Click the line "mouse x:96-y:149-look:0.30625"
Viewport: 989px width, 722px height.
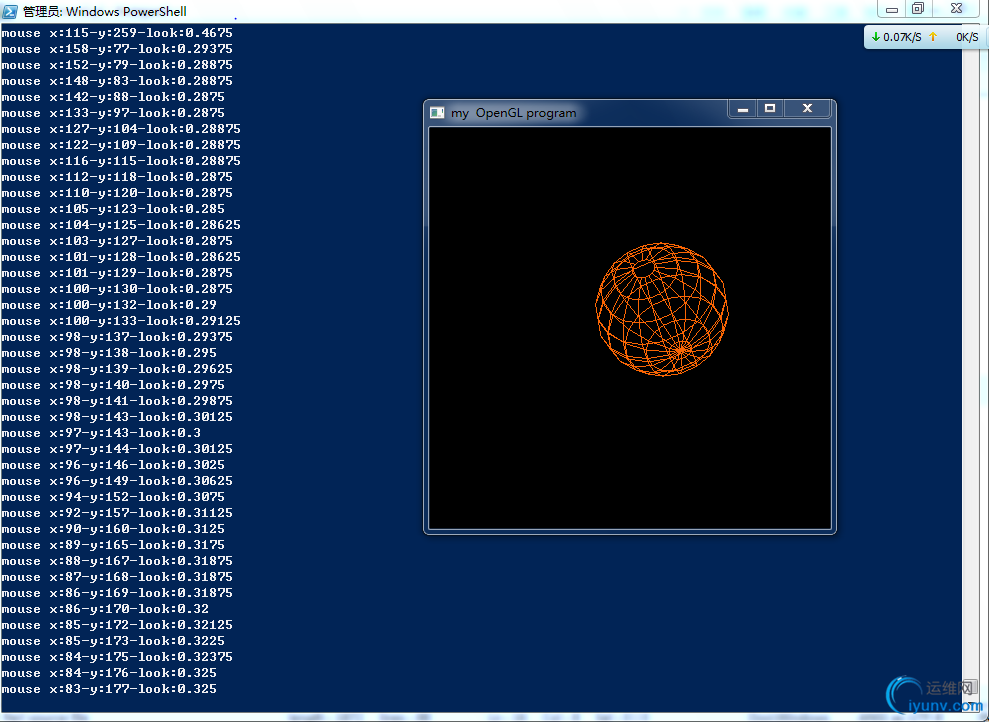point(117,481)
